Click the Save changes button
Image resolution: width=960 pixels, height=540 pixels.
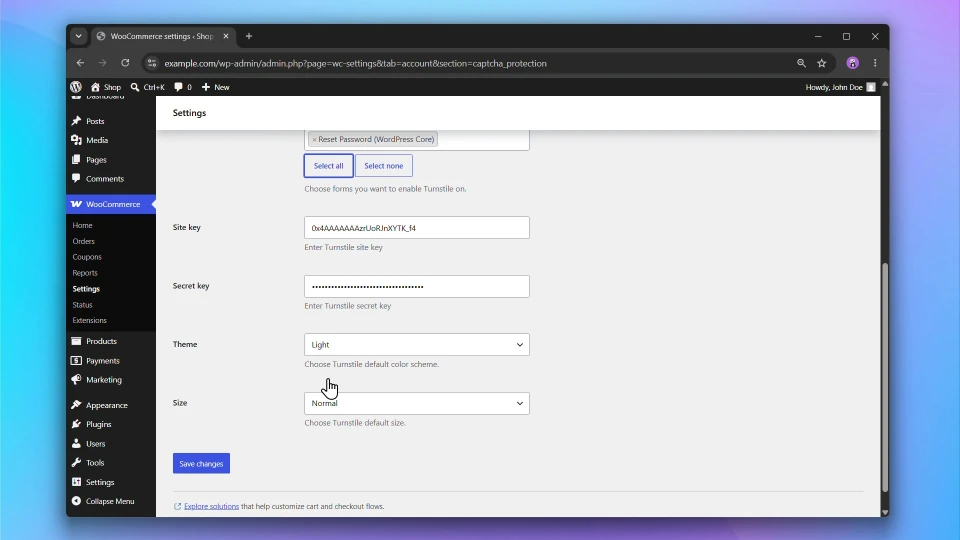[201, 463]
